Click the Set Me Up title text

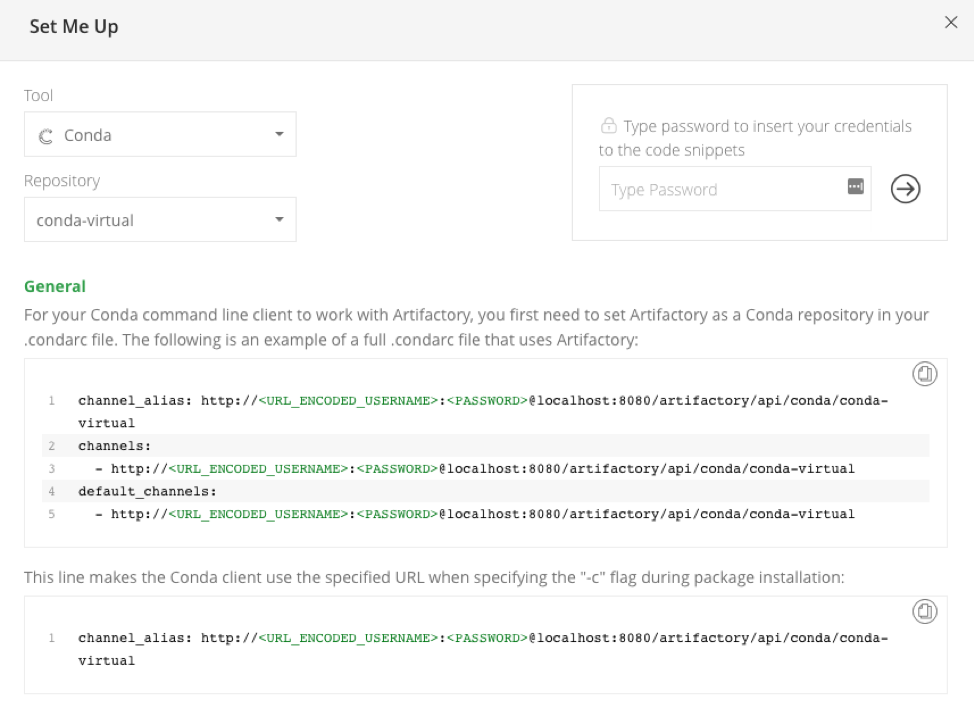pyautogui.click(x=74, y=27)
